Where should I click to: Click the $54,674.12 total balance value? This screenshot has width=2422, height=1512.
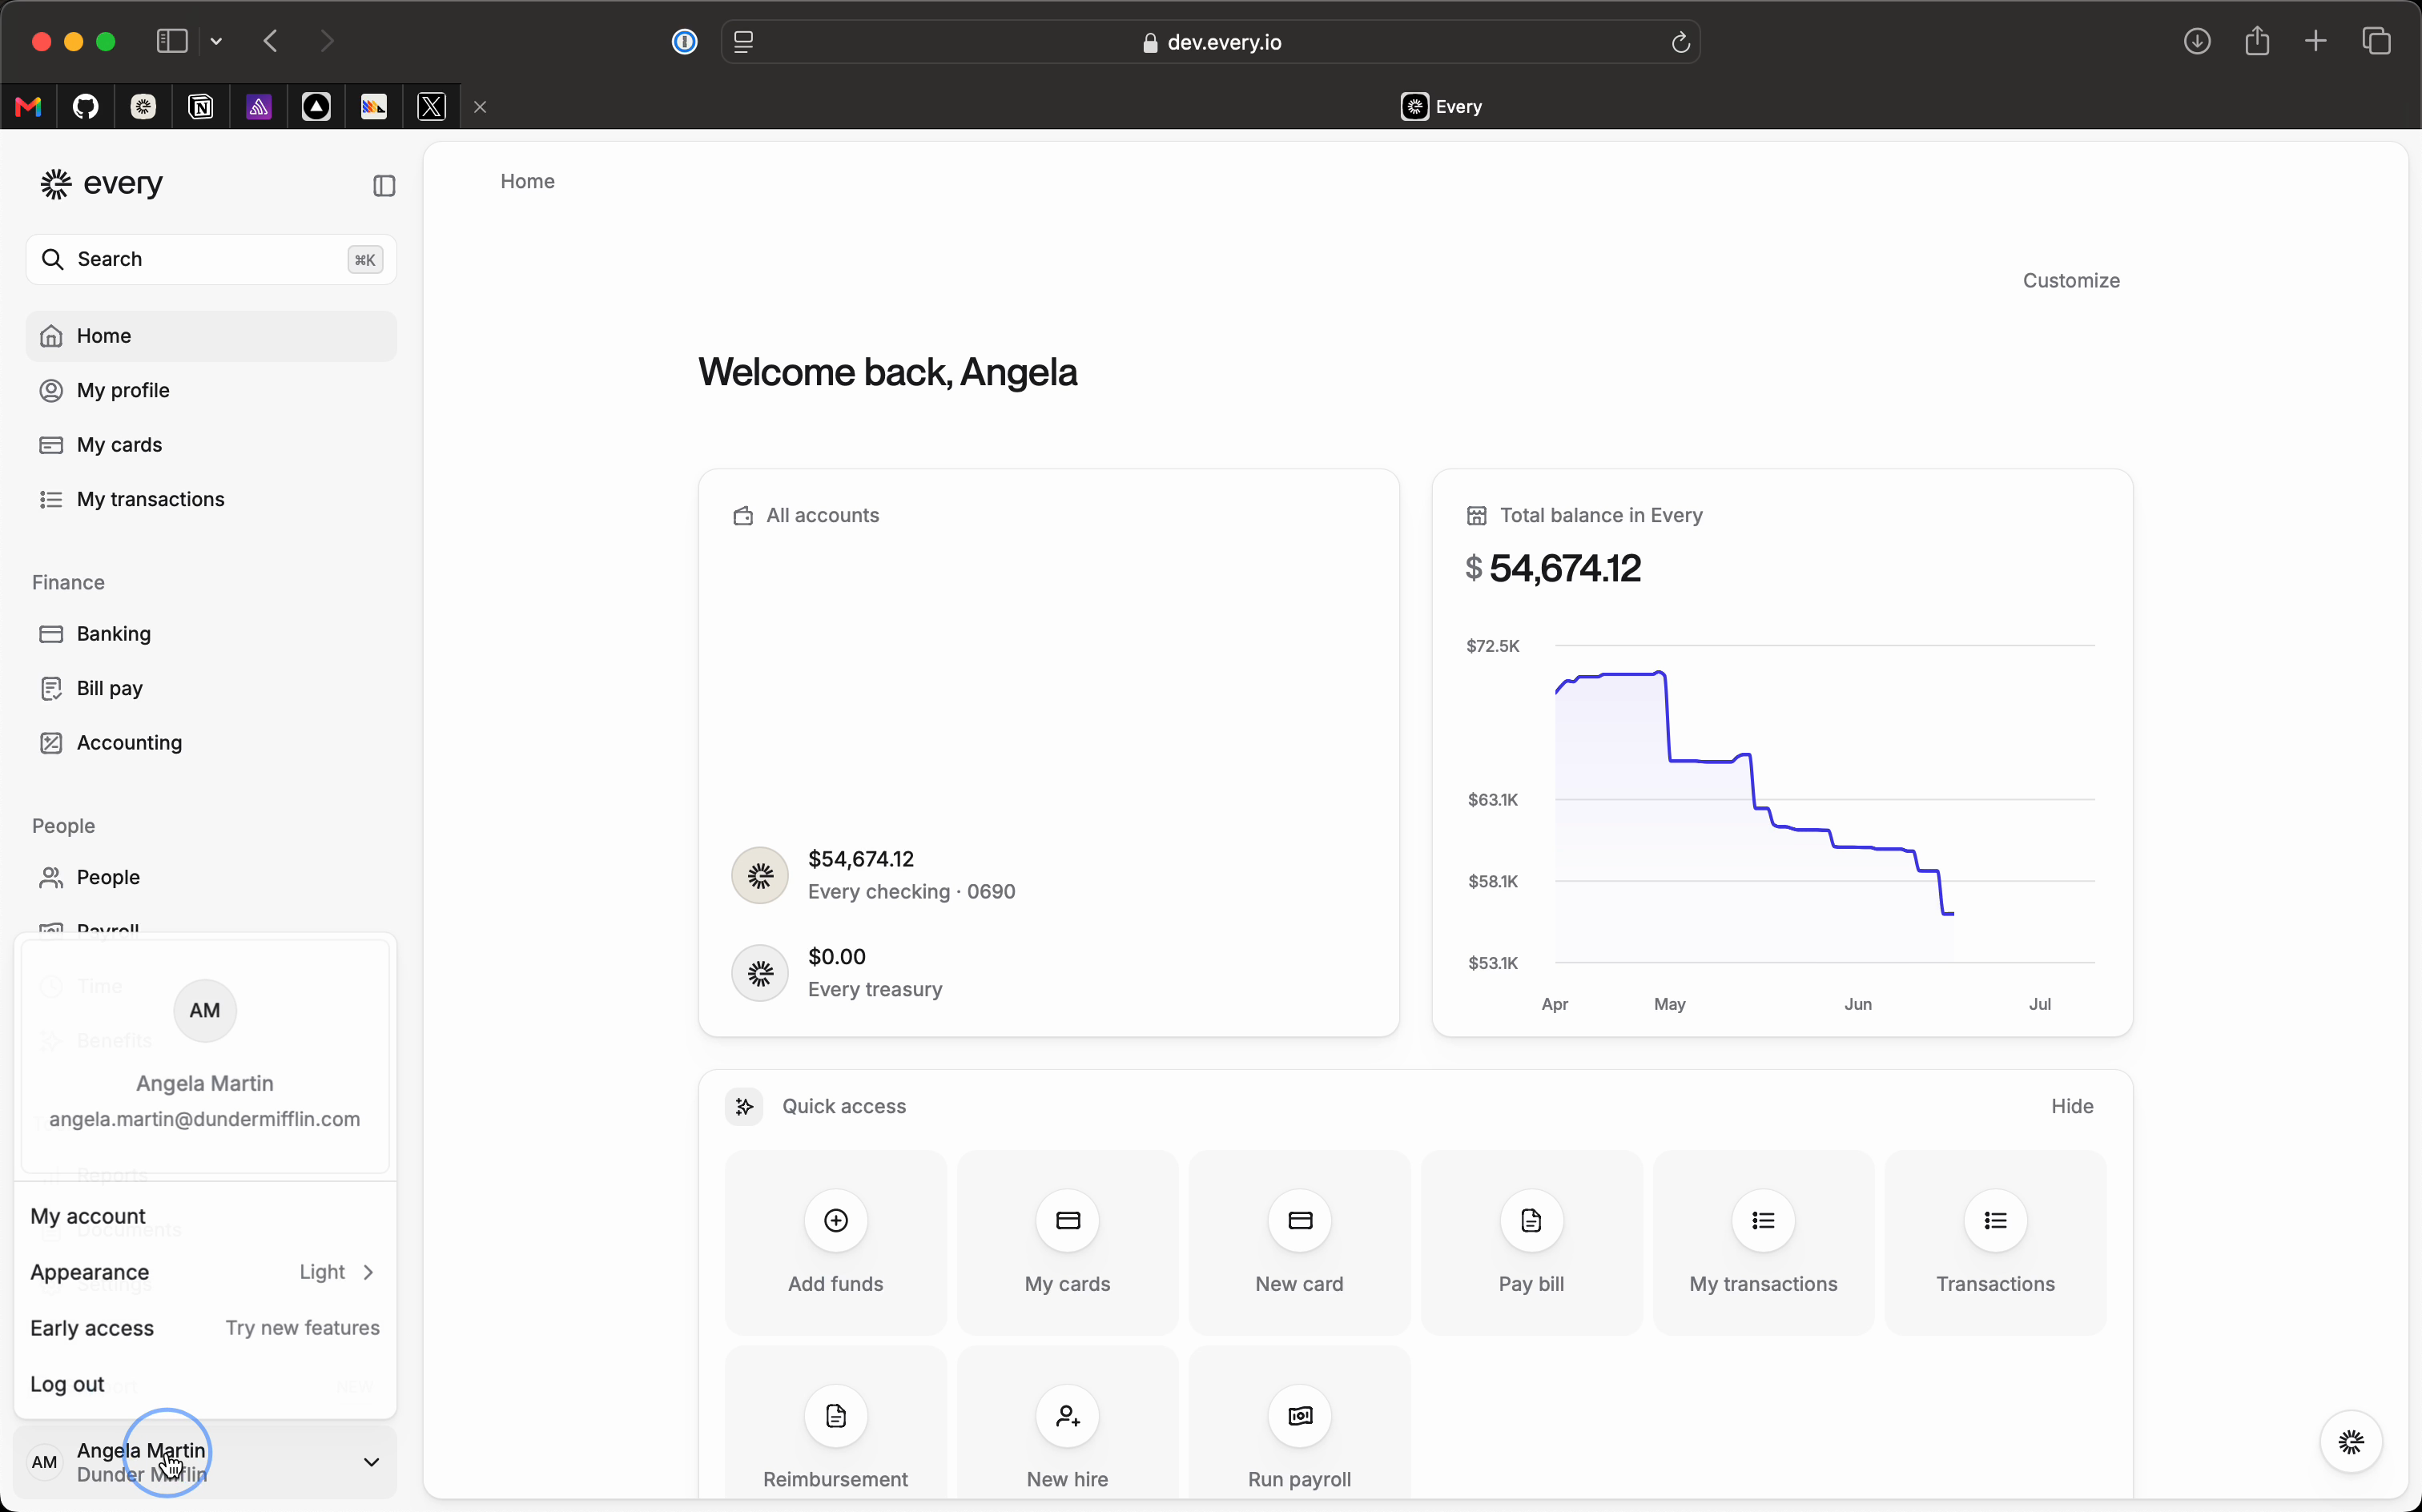[1553, 569]
